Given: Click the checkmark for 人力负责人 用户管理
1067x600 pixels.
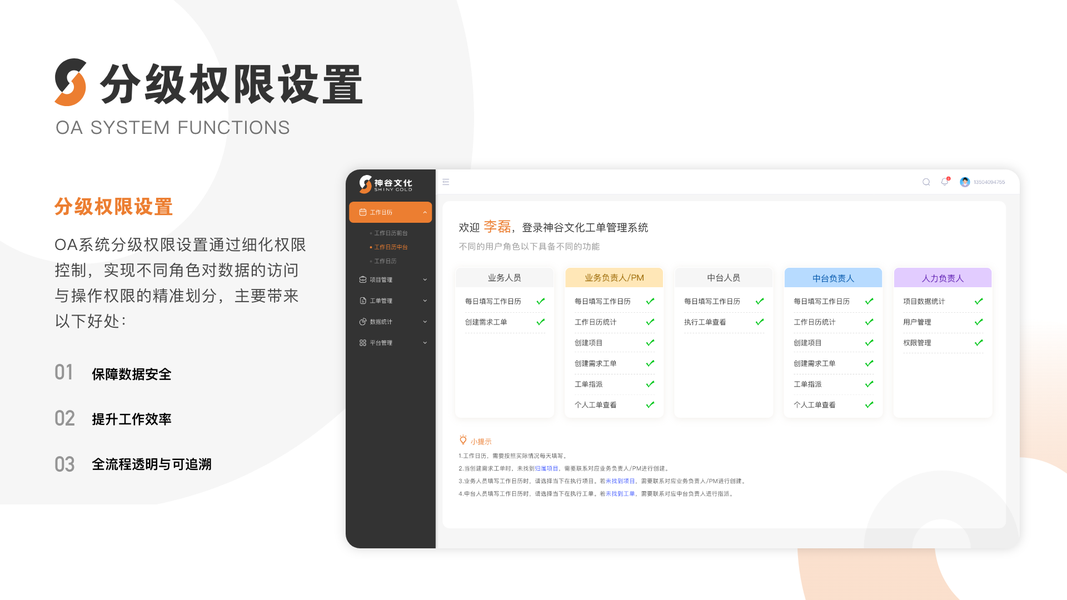Looking at the screenshot, I should (x=979, y=322).
